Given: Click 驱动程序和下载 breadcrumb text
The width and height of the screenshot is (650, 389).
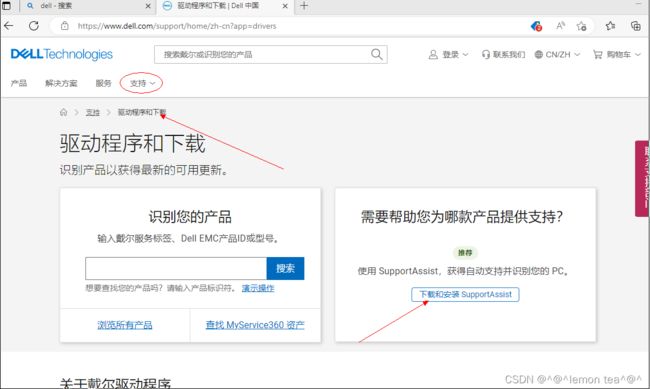Looking at the screenshot, I should pos(142,112).
